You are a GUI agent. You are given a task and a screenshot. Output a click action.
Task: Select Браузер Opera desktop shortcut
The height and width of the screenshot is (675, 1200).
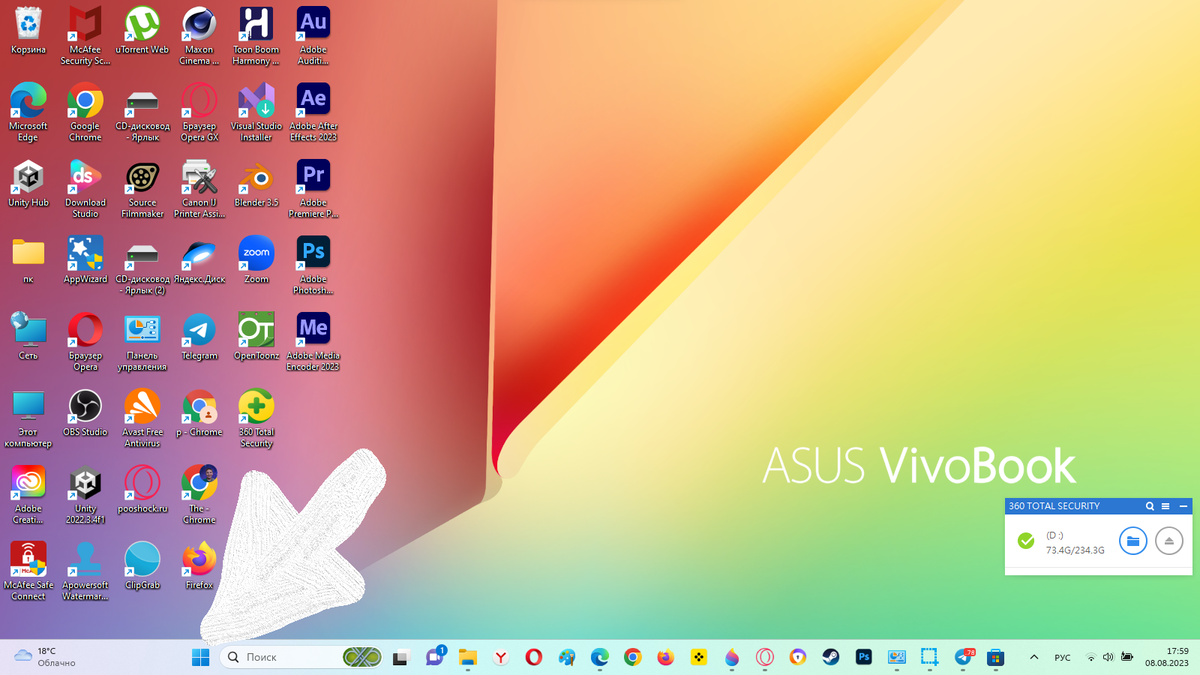(x=85, y=341)
